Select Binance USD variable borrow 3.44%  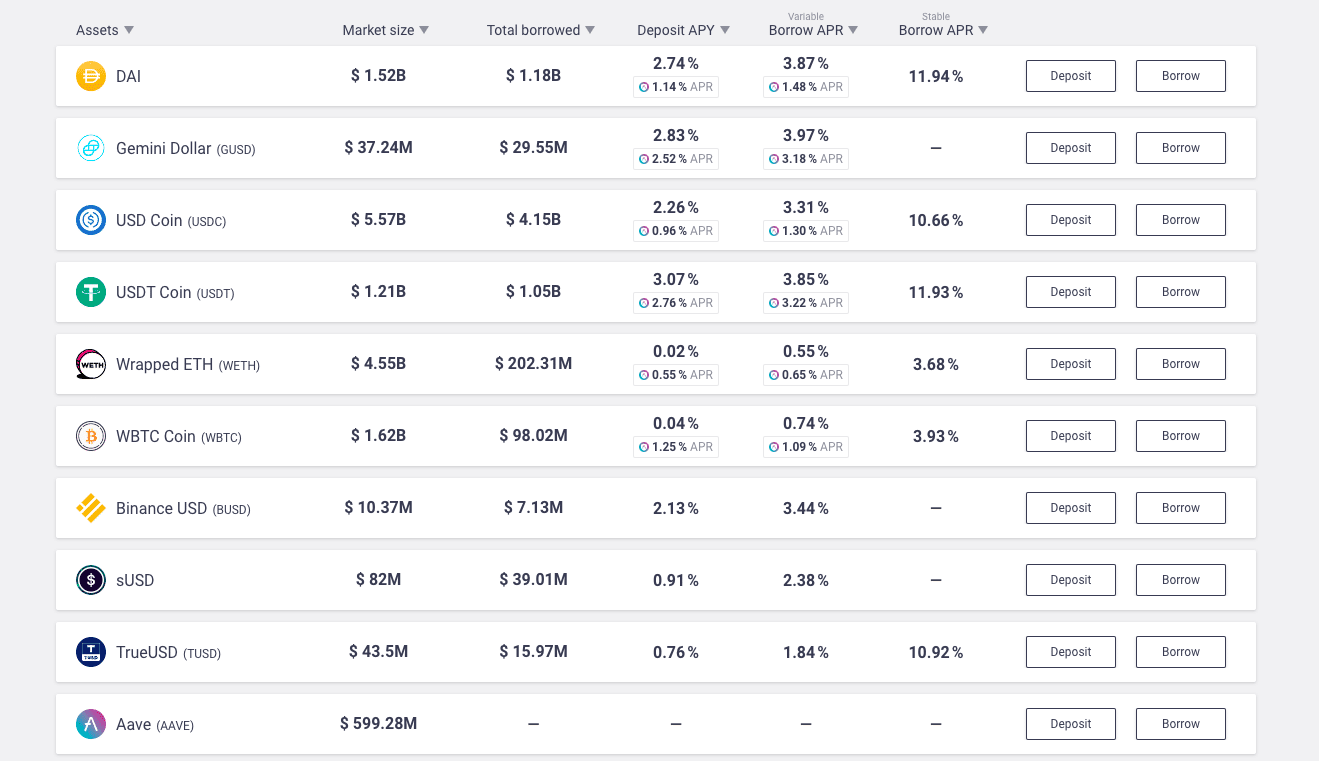click(806, 508)
